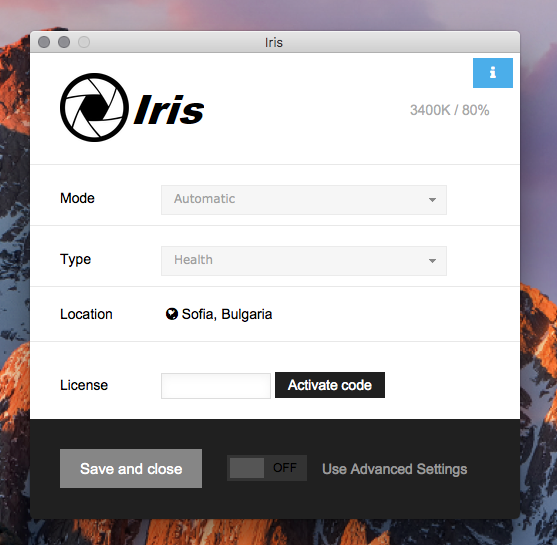Screen dimensions: 557x545
Task: Click the blue info icon button
Action: point(493,73)
